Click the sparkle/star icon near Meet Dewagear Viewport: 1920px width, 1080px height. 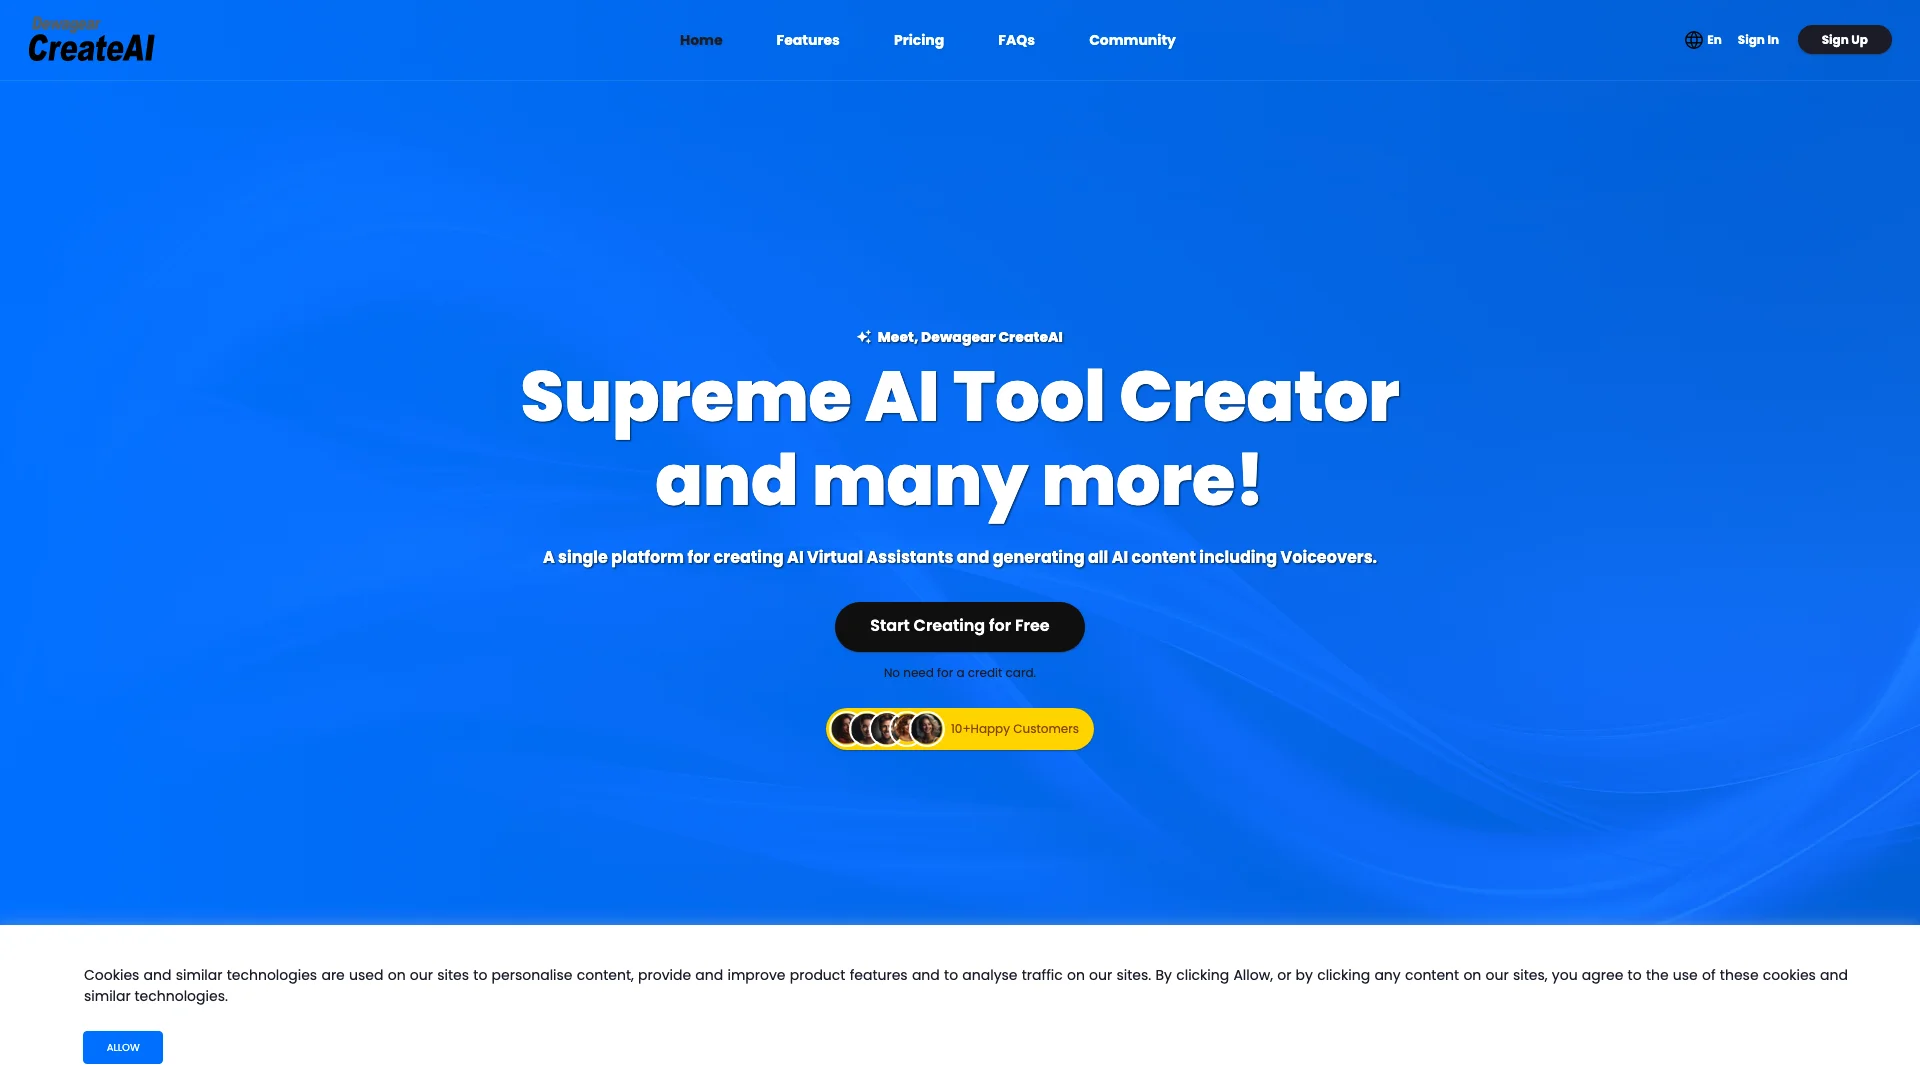[x=864, y=336]
